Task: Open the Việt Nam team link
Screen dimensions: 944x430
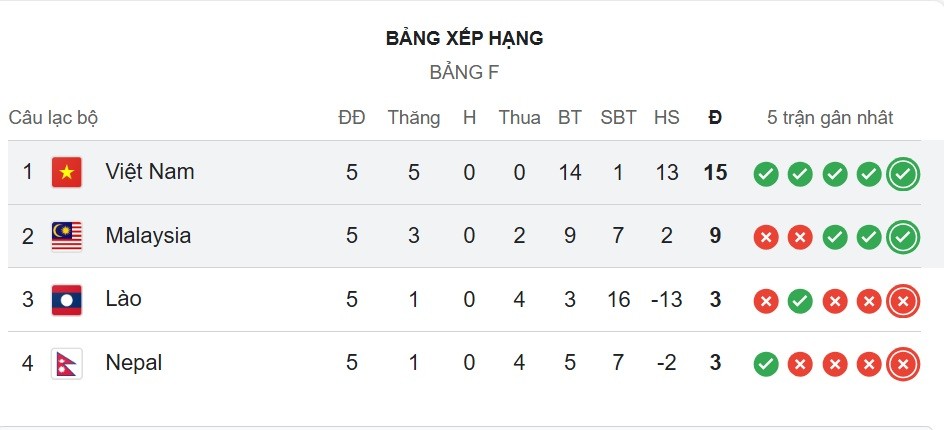Action: point(150,172)
